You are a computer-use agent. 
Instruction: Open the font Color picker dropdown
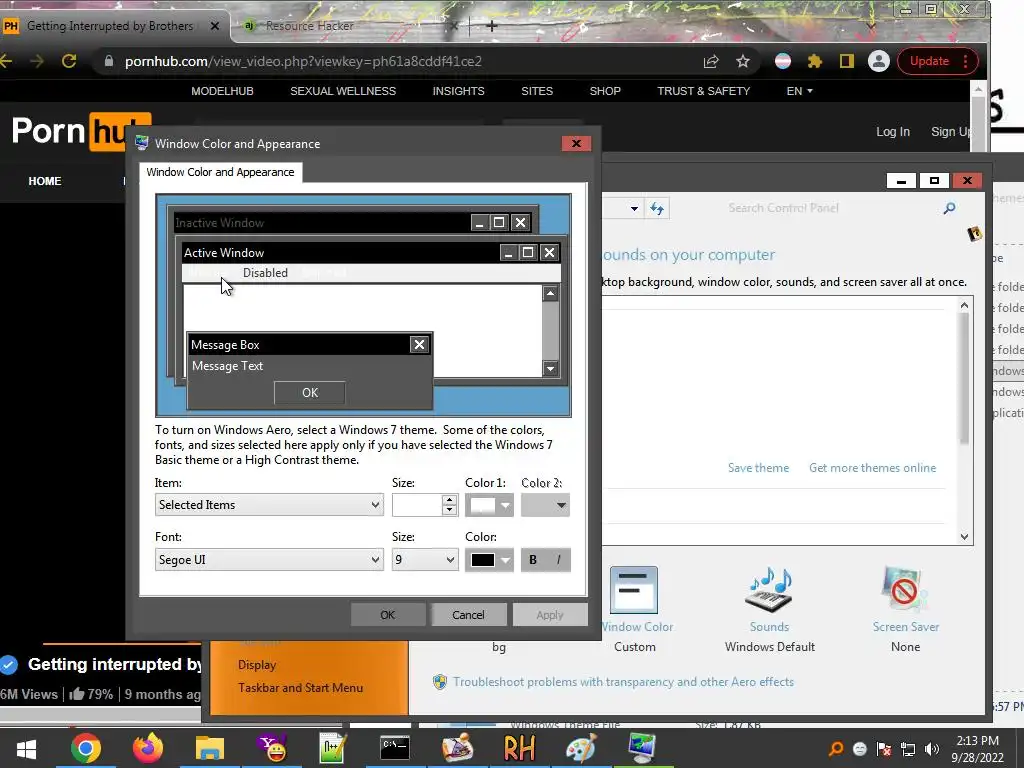pos(489,560)
